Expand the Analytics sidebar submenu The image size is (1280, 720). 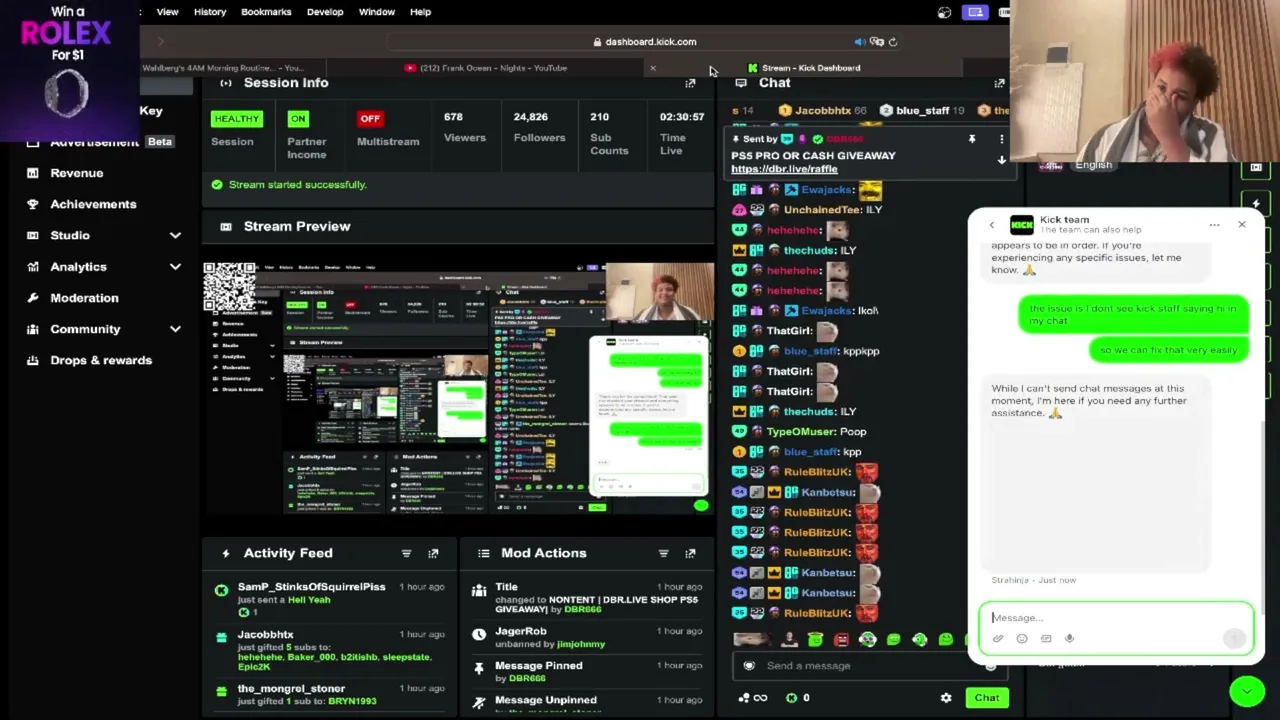pos(175,267)
